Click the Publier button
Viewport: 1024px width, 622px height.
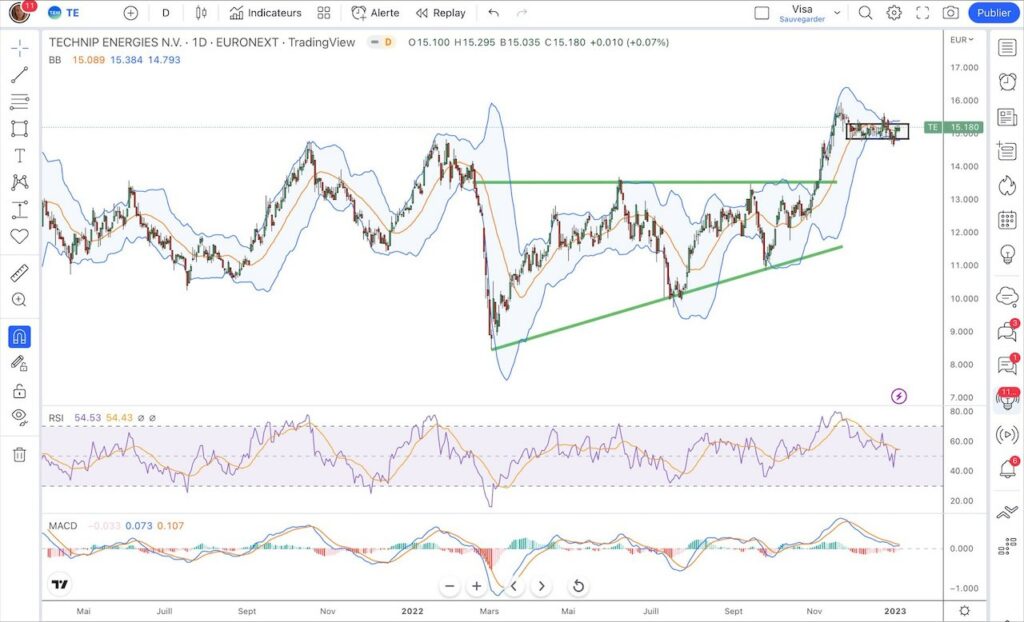pos(993,12)
